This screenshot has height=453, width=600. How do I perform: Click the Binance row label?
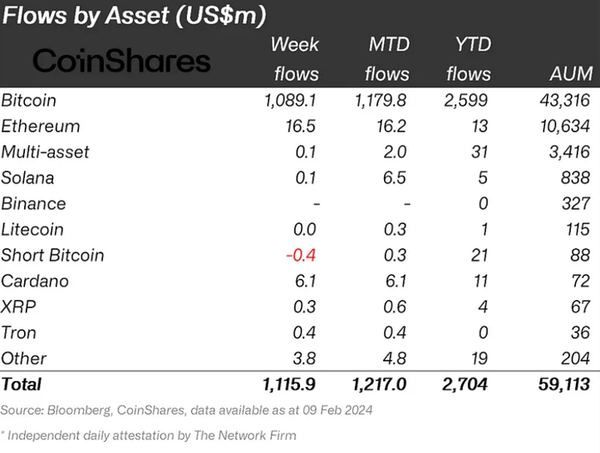pos(33,204)
